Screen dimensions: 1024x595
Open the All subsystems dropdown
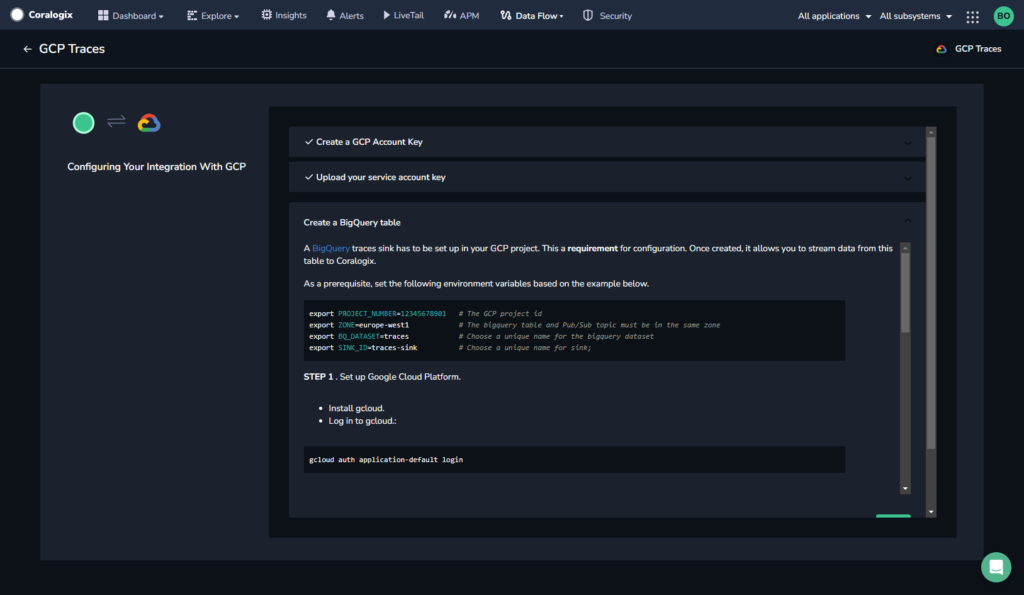[916, 16]
